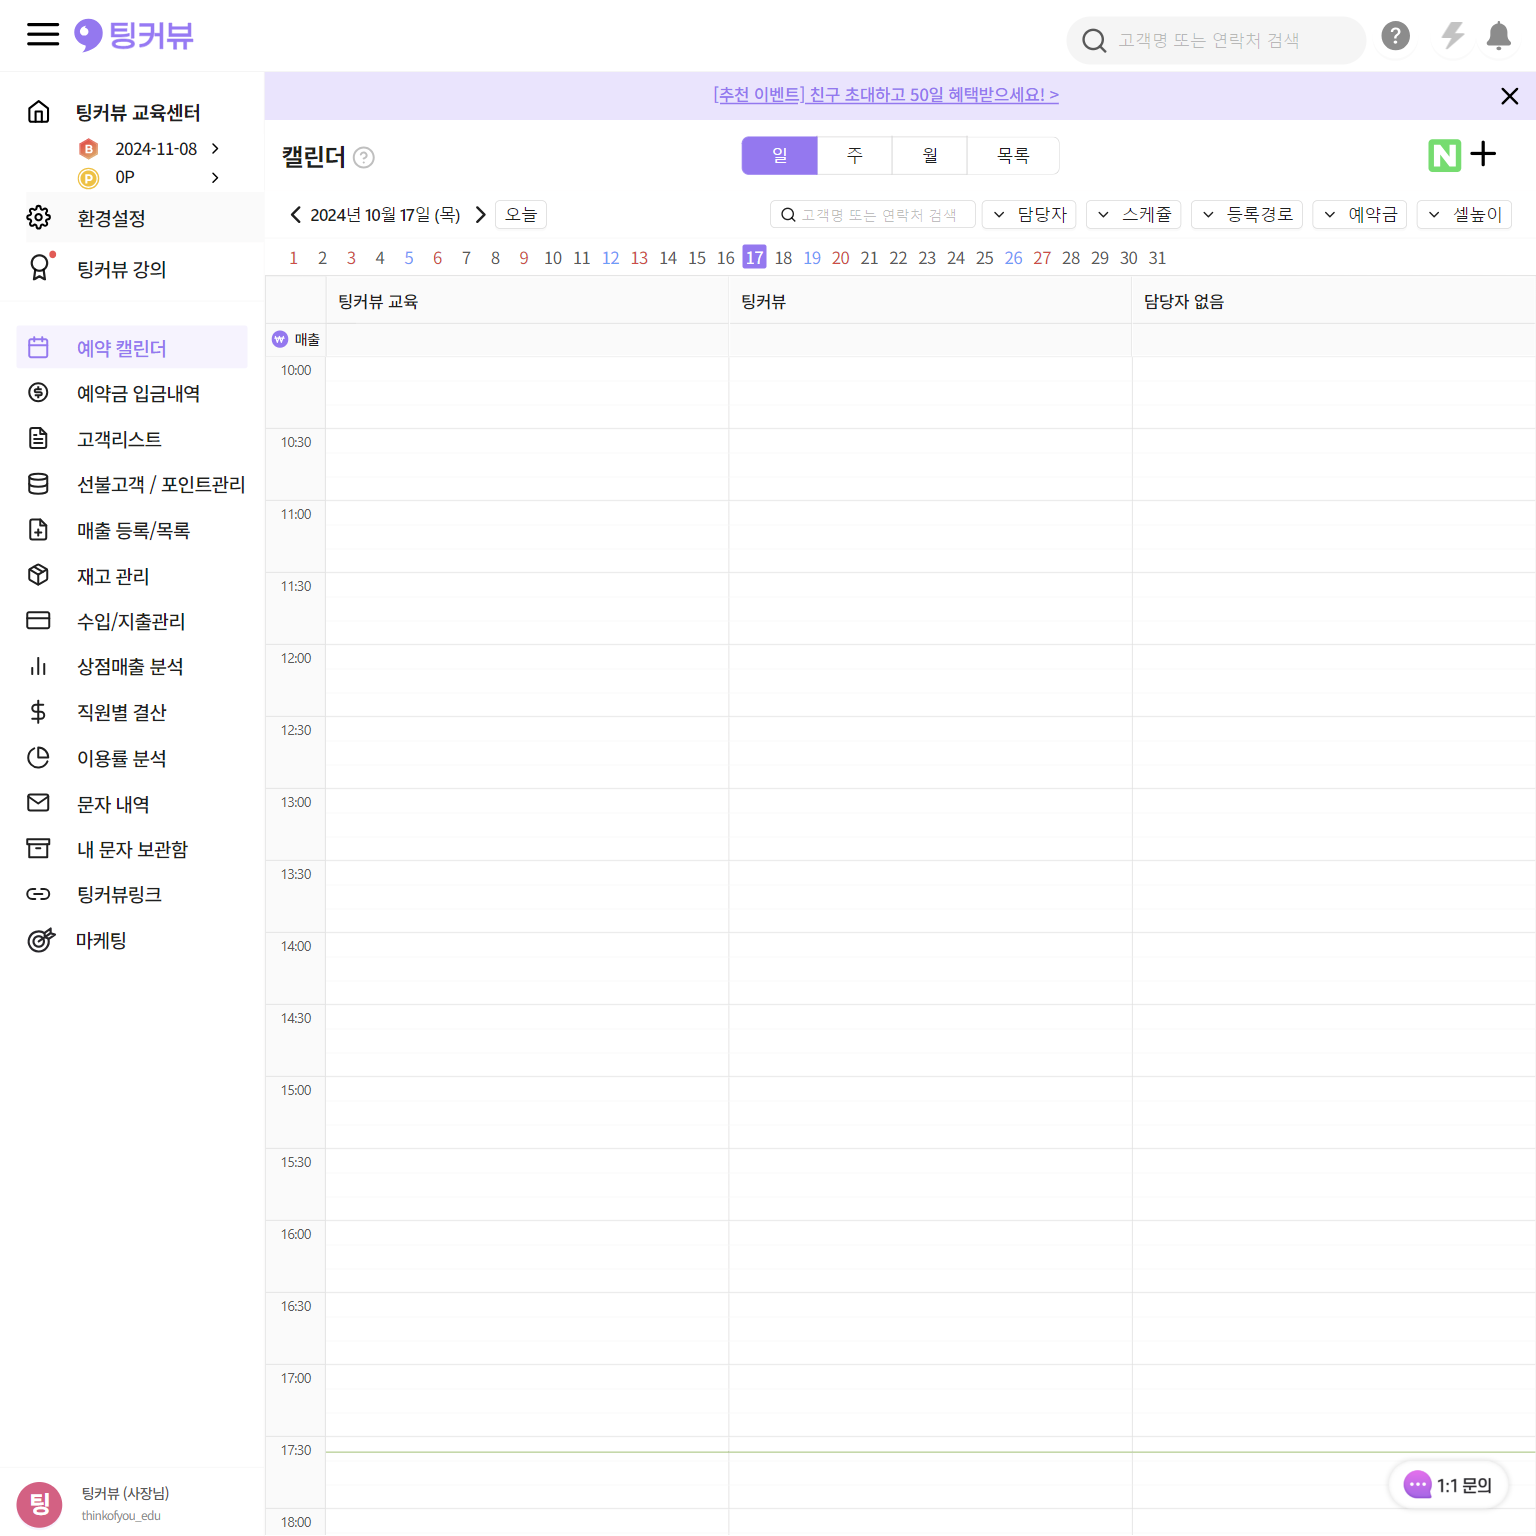Image resolution: width=1536 pixels, height=1536 pixels.
Task: Switch to 월 month view tab
Action: [930, 156]
